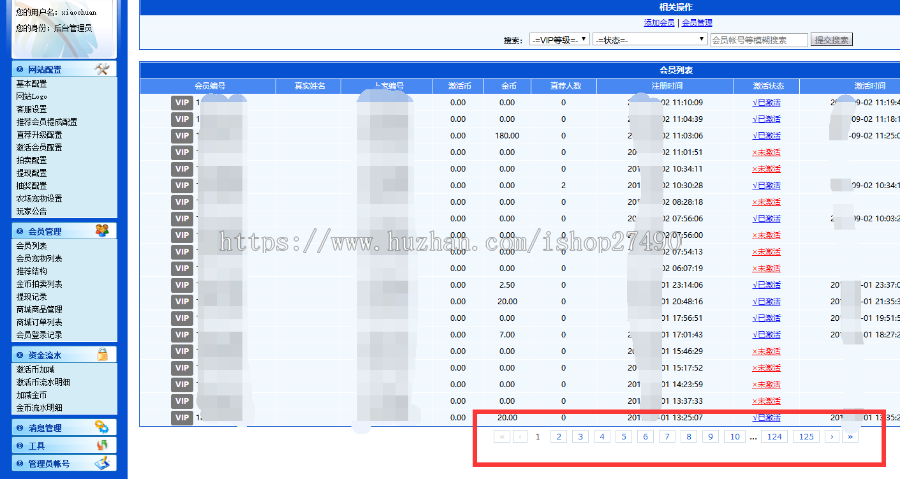The width and height of the screenshot is (900, 479).
Task: Open 直荐升级配置 in the sidebar
Action: (x=39, y=135)
